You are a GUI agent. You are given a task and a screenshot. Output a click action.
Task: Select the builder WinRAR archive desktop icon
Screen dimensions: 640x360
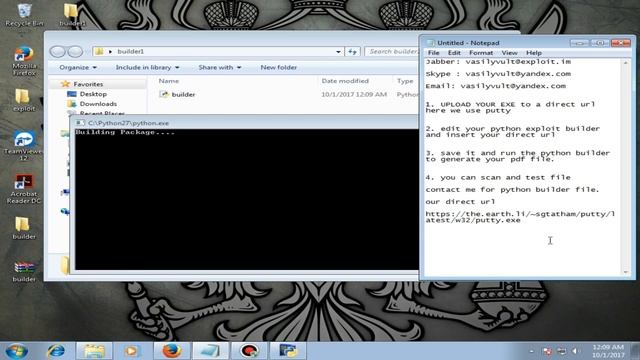pos(24,271)
